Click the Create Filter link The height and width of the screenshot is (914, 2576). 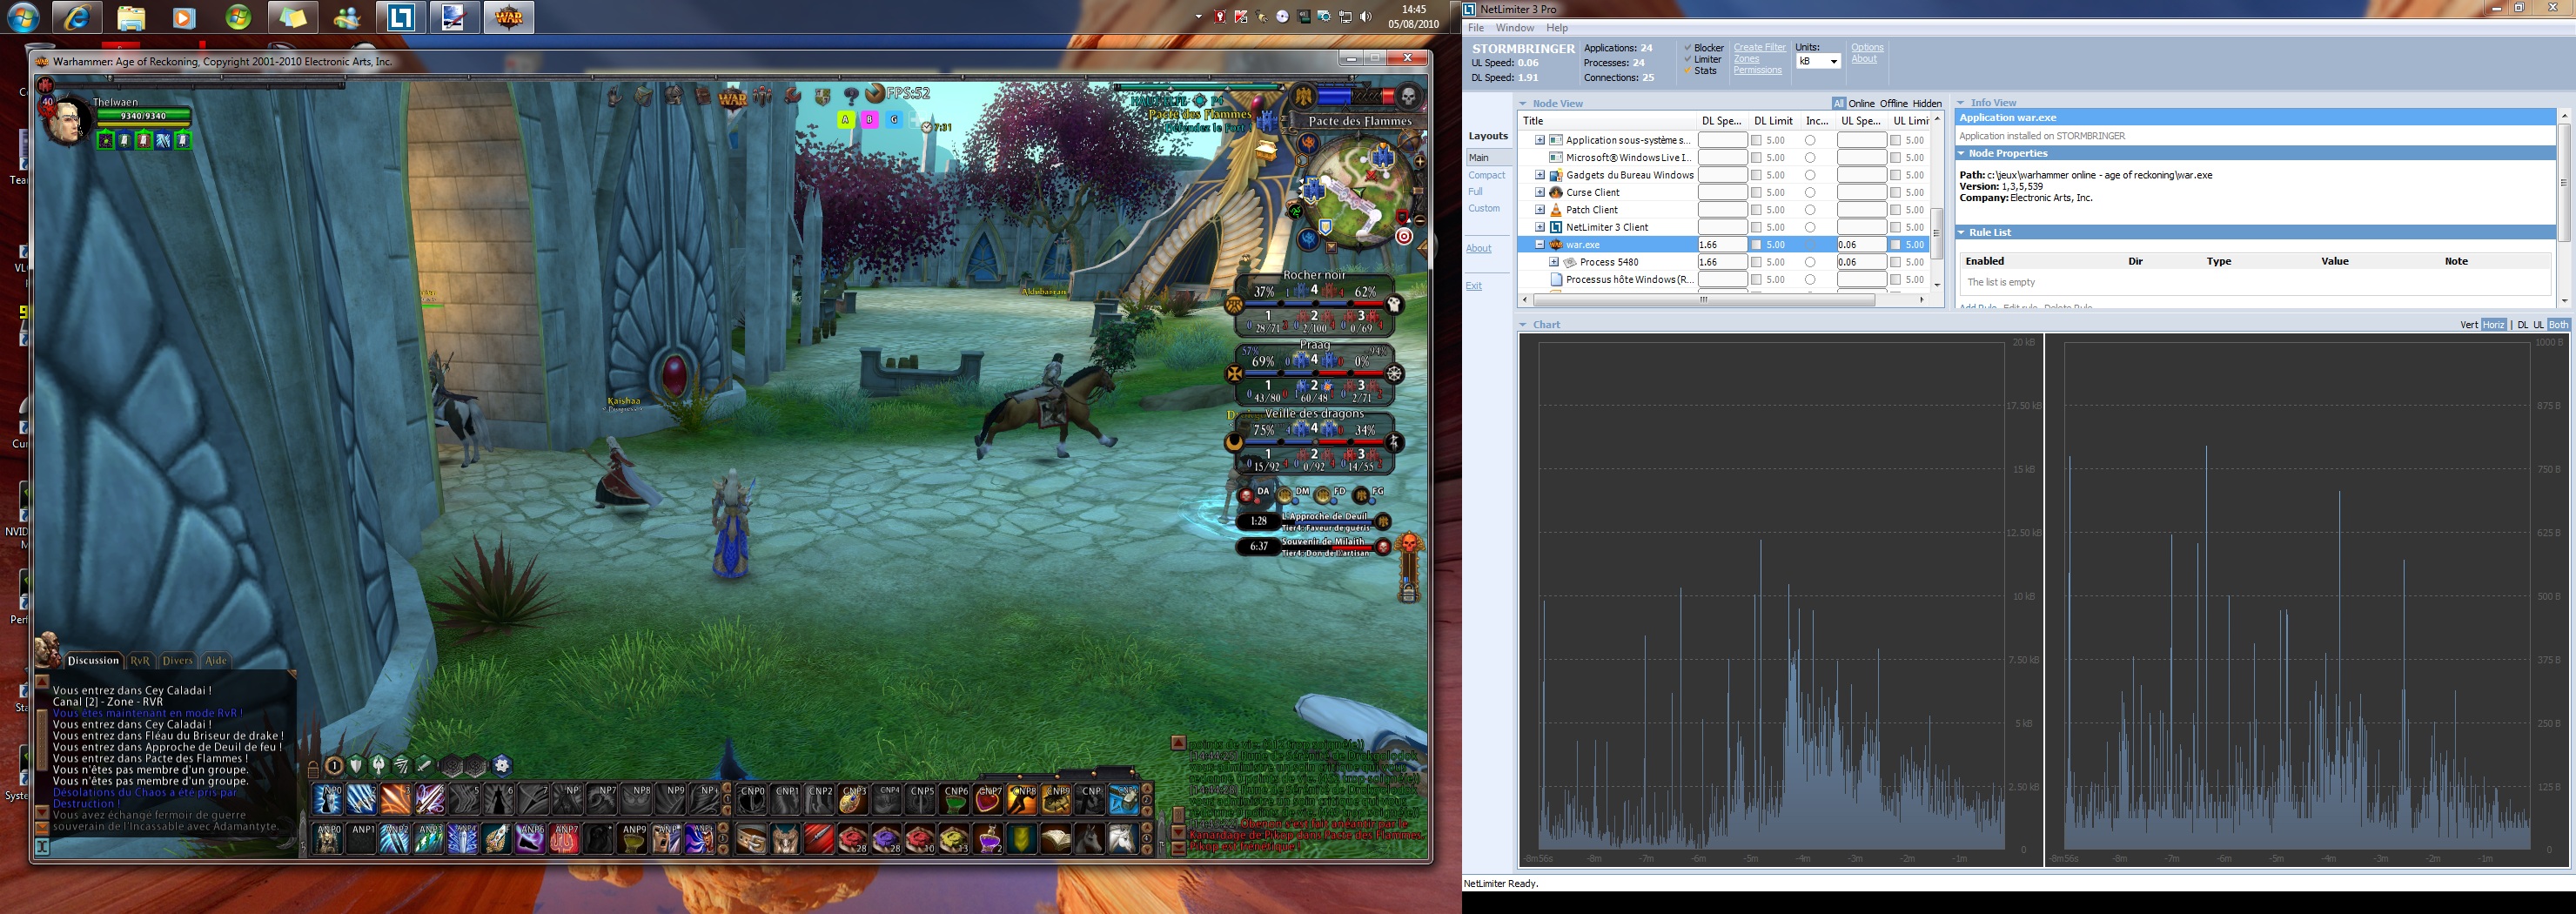[x=1759, y=47]
